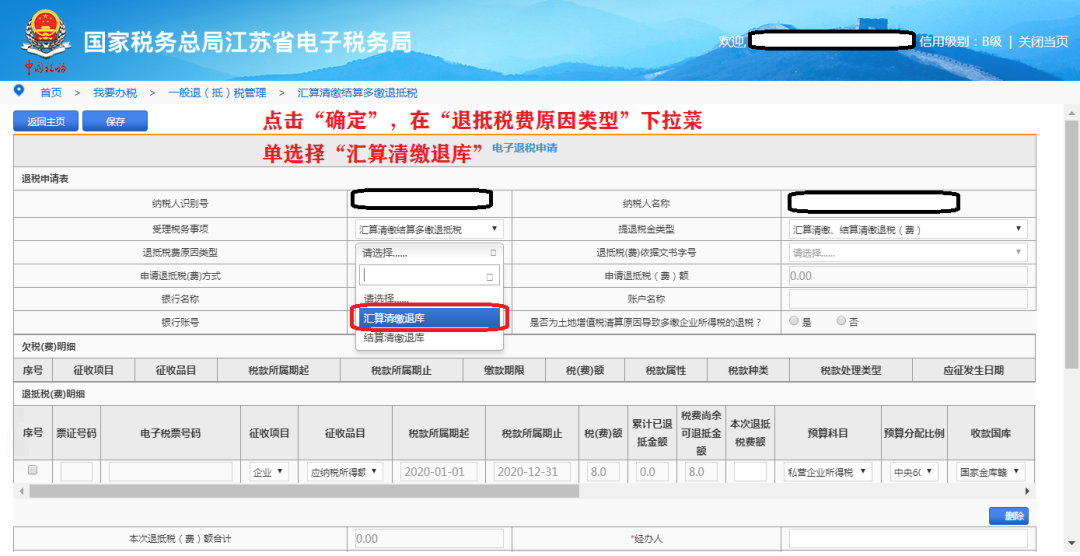Screen dimensions: 1080x556
Task: Click 税款所属期起 field 2020-01-01
Action: point(439,472)
